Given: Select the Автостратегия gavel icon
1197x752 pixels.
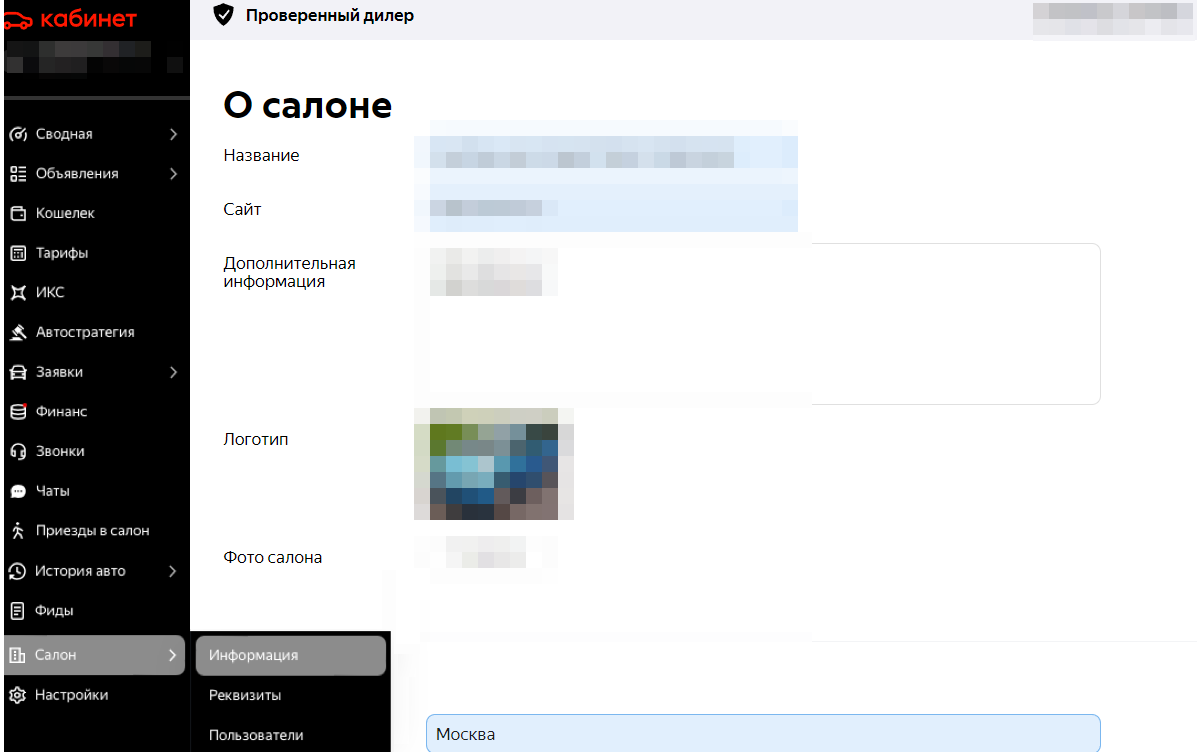Looking at the screenshot, I should coord(17,332).
